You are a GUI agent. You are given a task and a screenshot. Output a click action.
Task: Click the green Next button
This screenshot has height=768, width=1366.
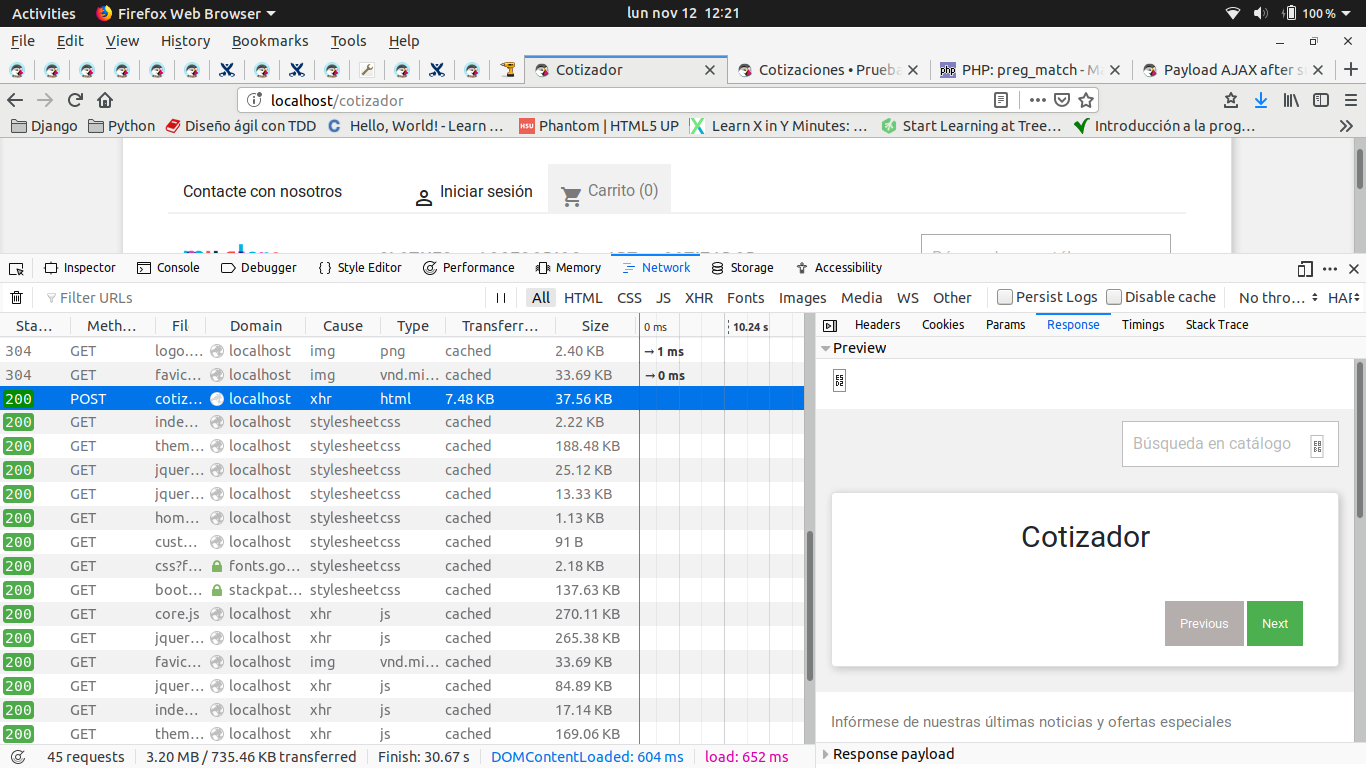pos(1275,623)
